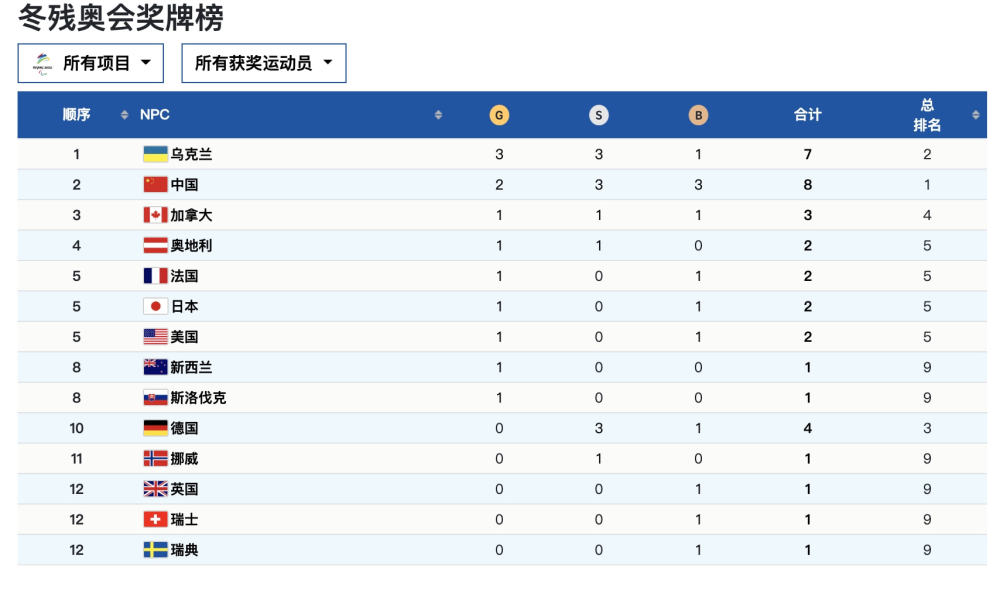Sort table by 顺序 column arrows

[125, 115]
